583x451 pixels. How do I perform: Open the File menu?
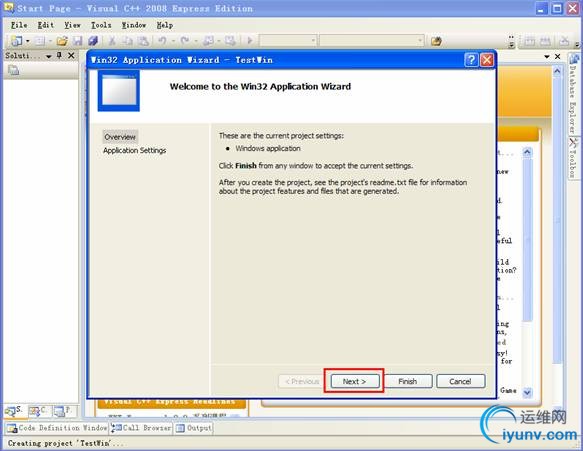click(19, 25)
